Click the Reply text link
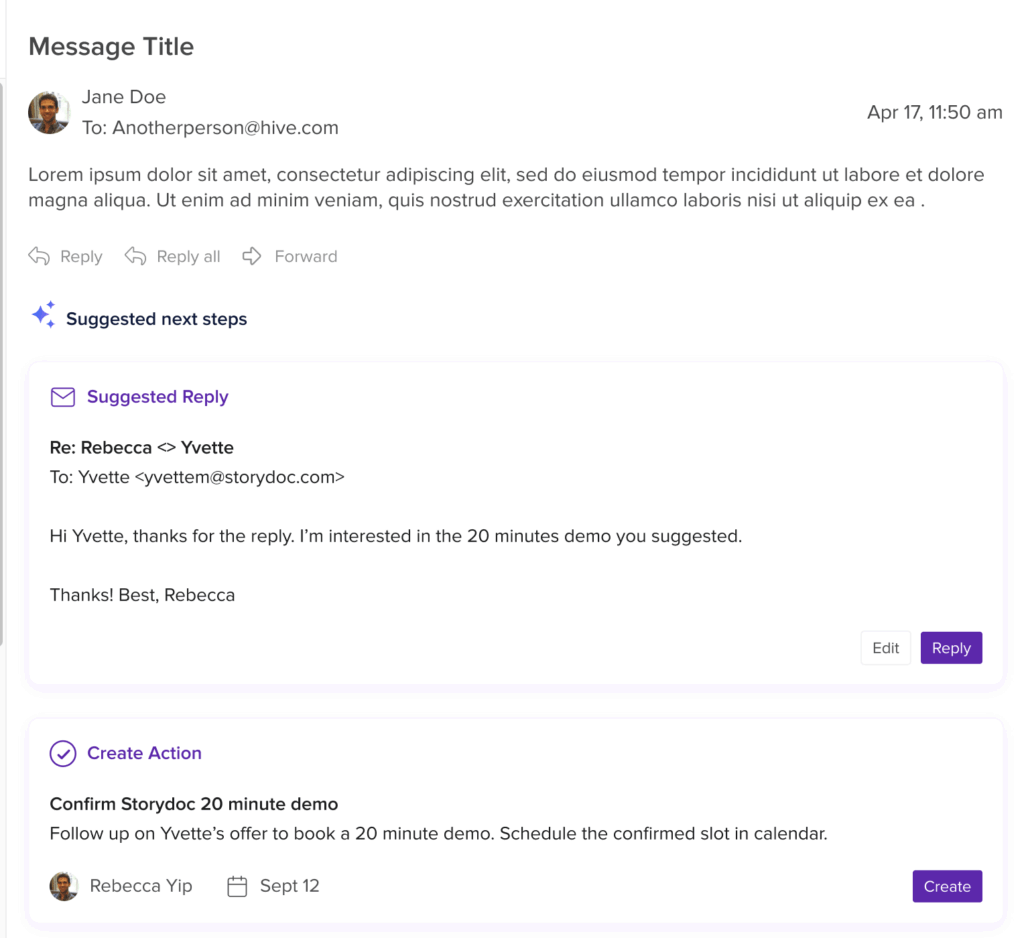This screenshot has height=938, width=1024. tap(81, 257)
